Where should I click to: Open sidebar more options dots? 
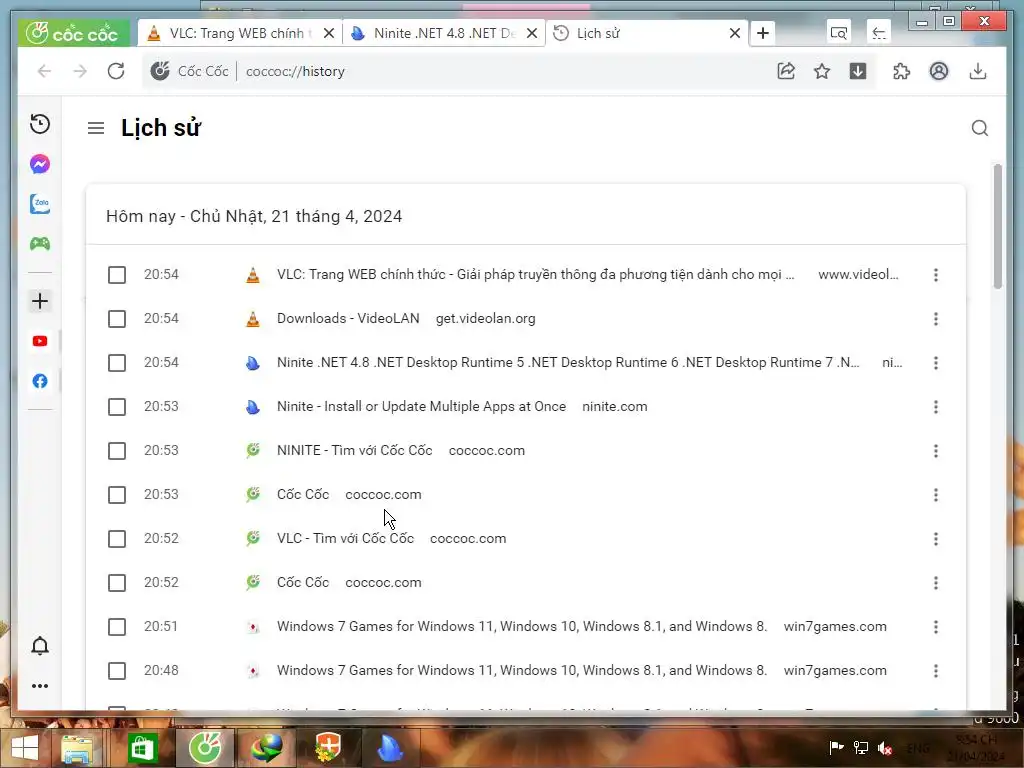coord(40,686)
